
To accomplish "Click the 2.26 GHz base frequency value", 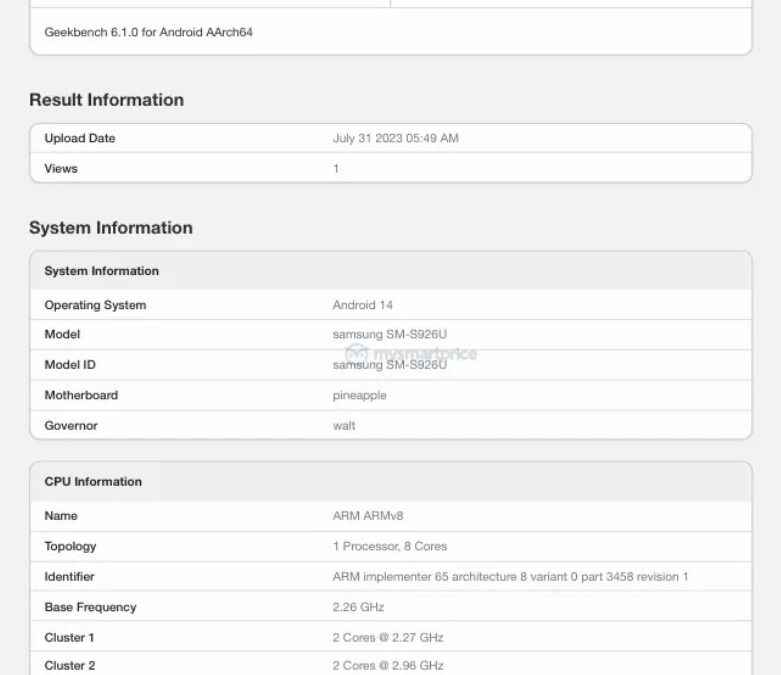I will pos(358,607).
